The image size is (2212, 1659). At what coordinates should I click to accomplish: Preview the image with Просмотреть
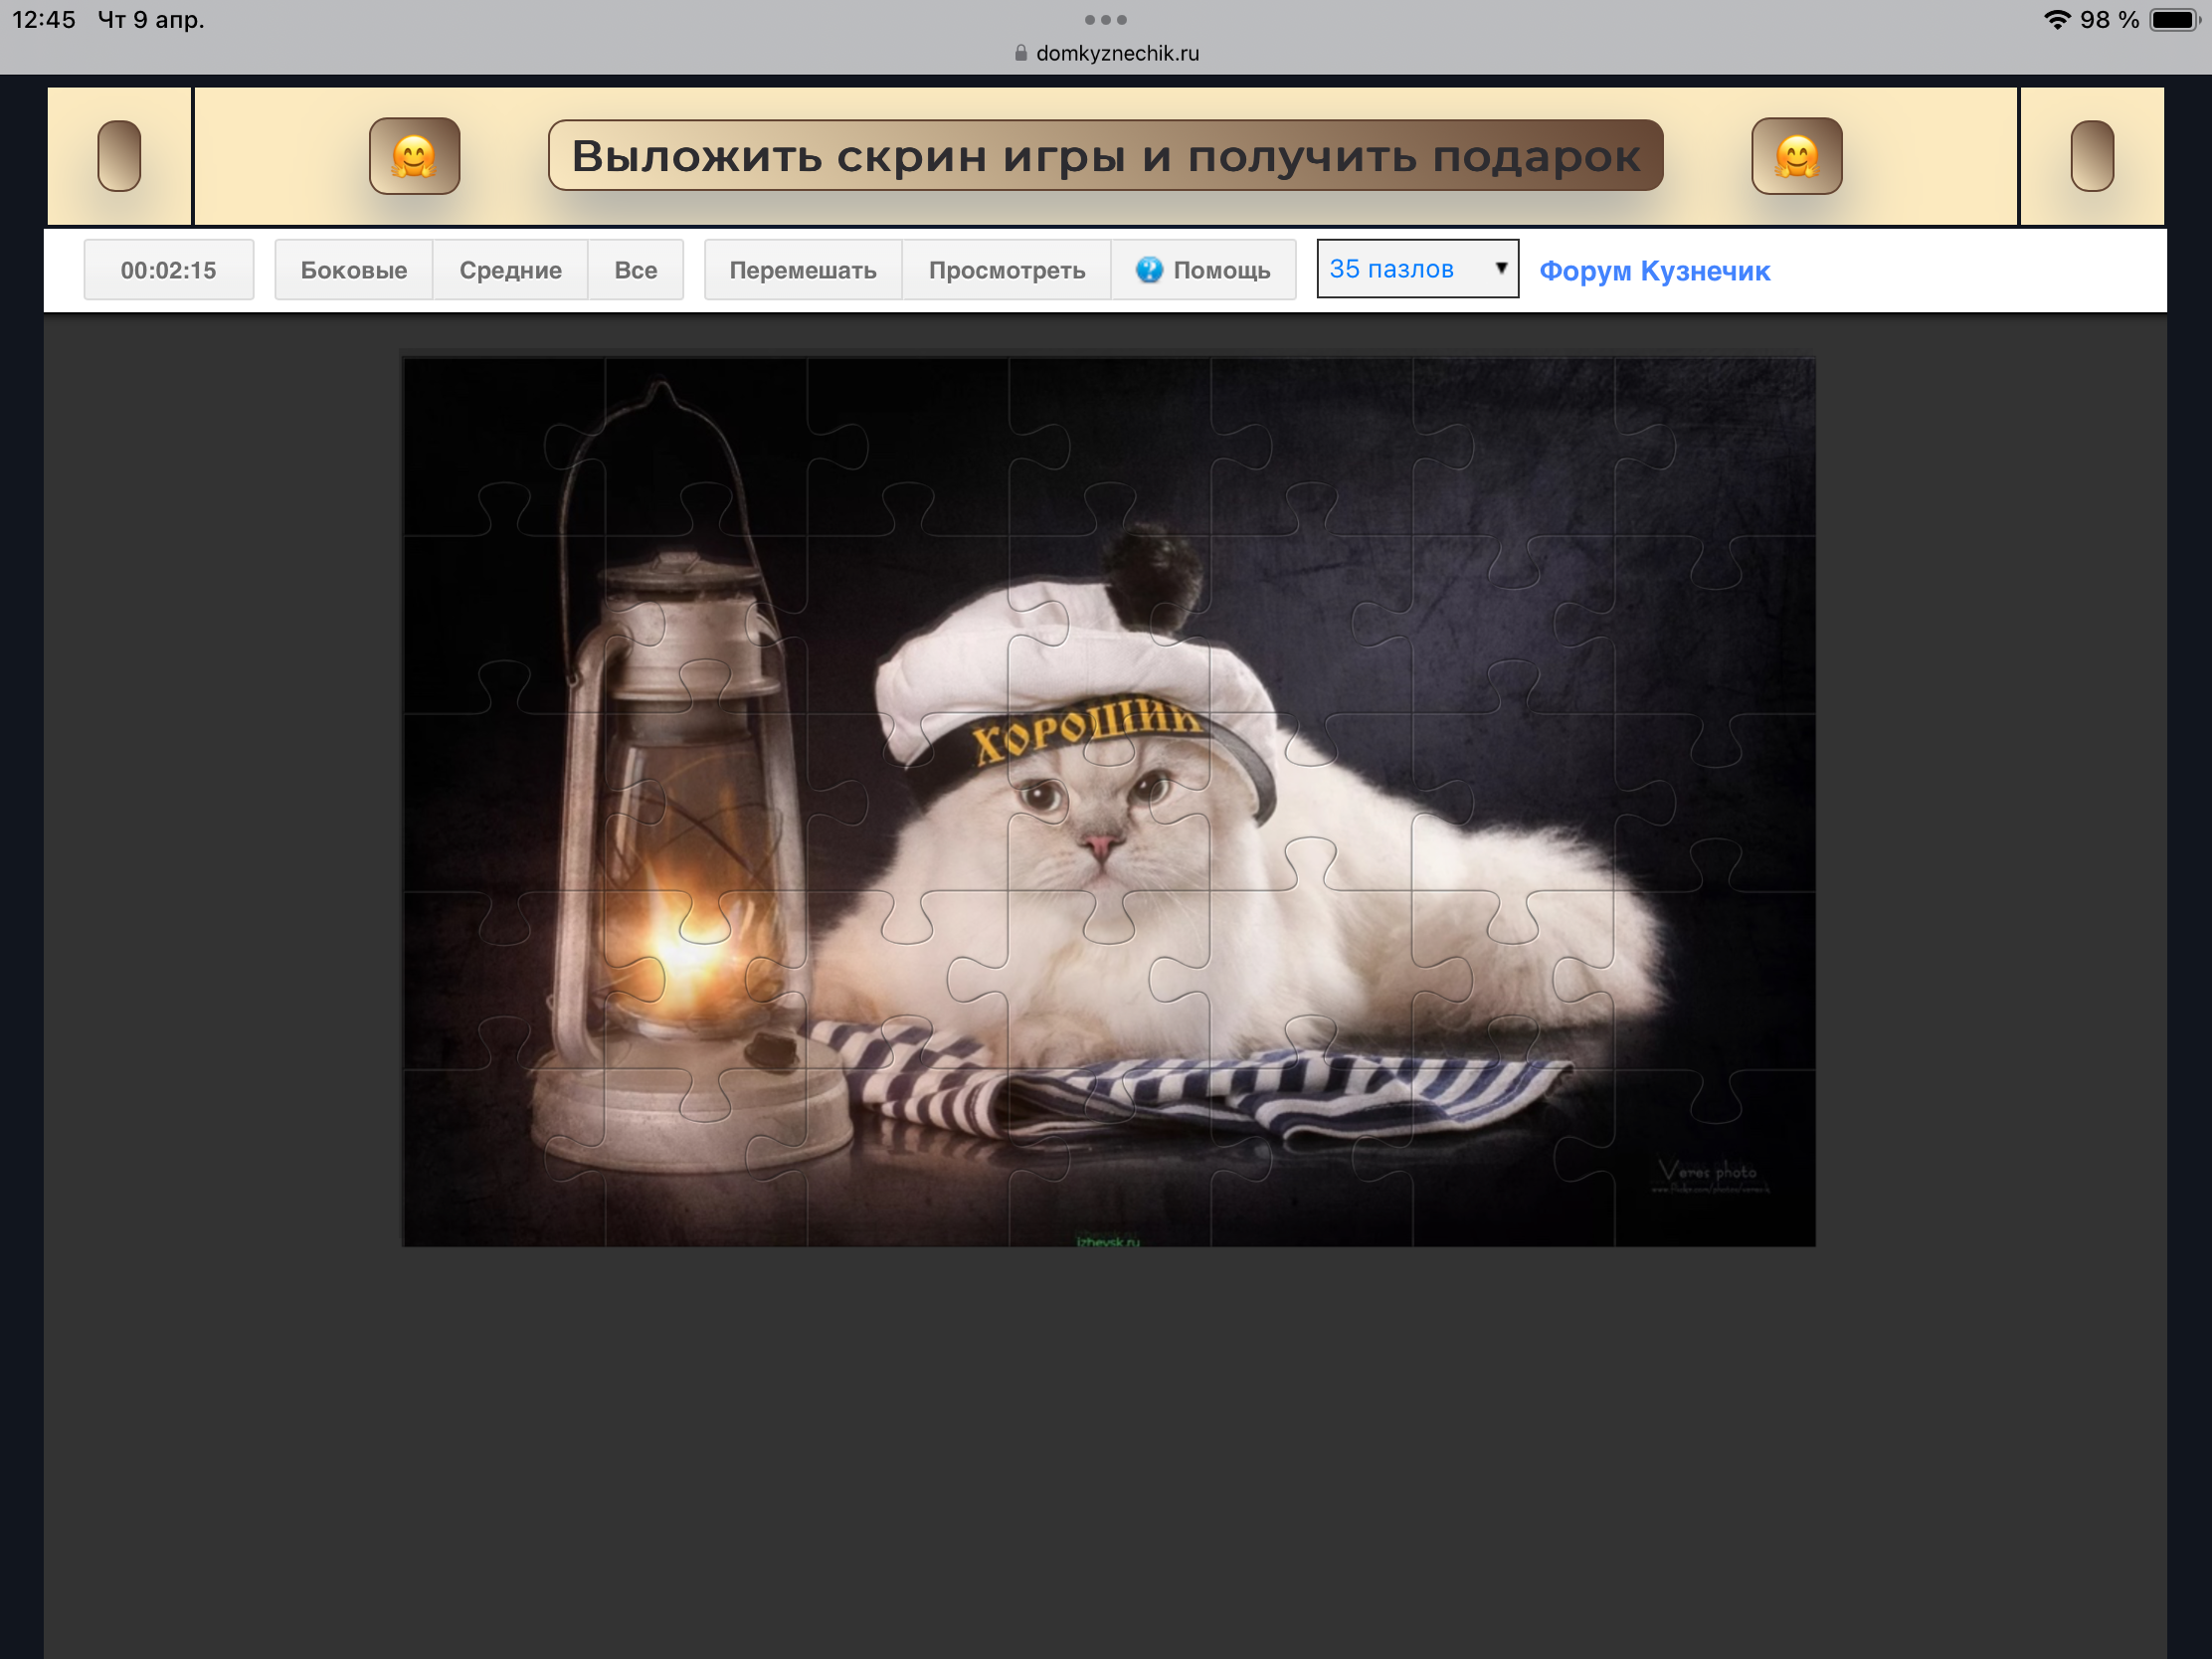pos(1006,270)
